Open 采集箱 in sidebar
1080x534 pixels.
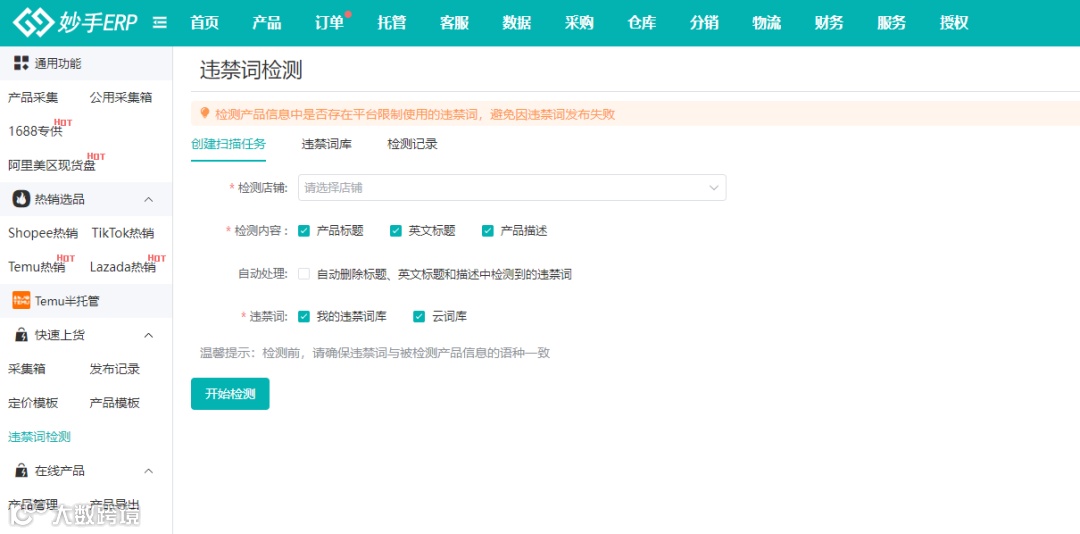27,369
